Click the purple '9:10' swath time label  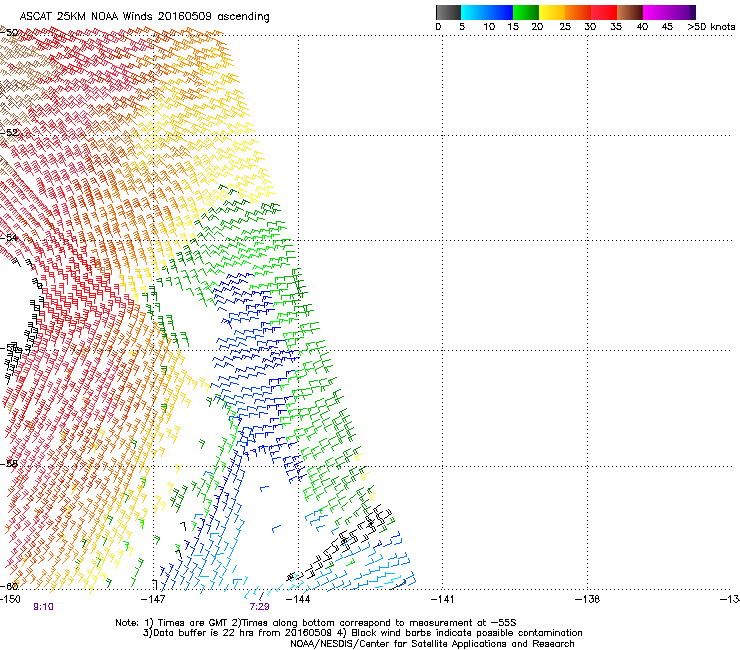pos(43,607)
